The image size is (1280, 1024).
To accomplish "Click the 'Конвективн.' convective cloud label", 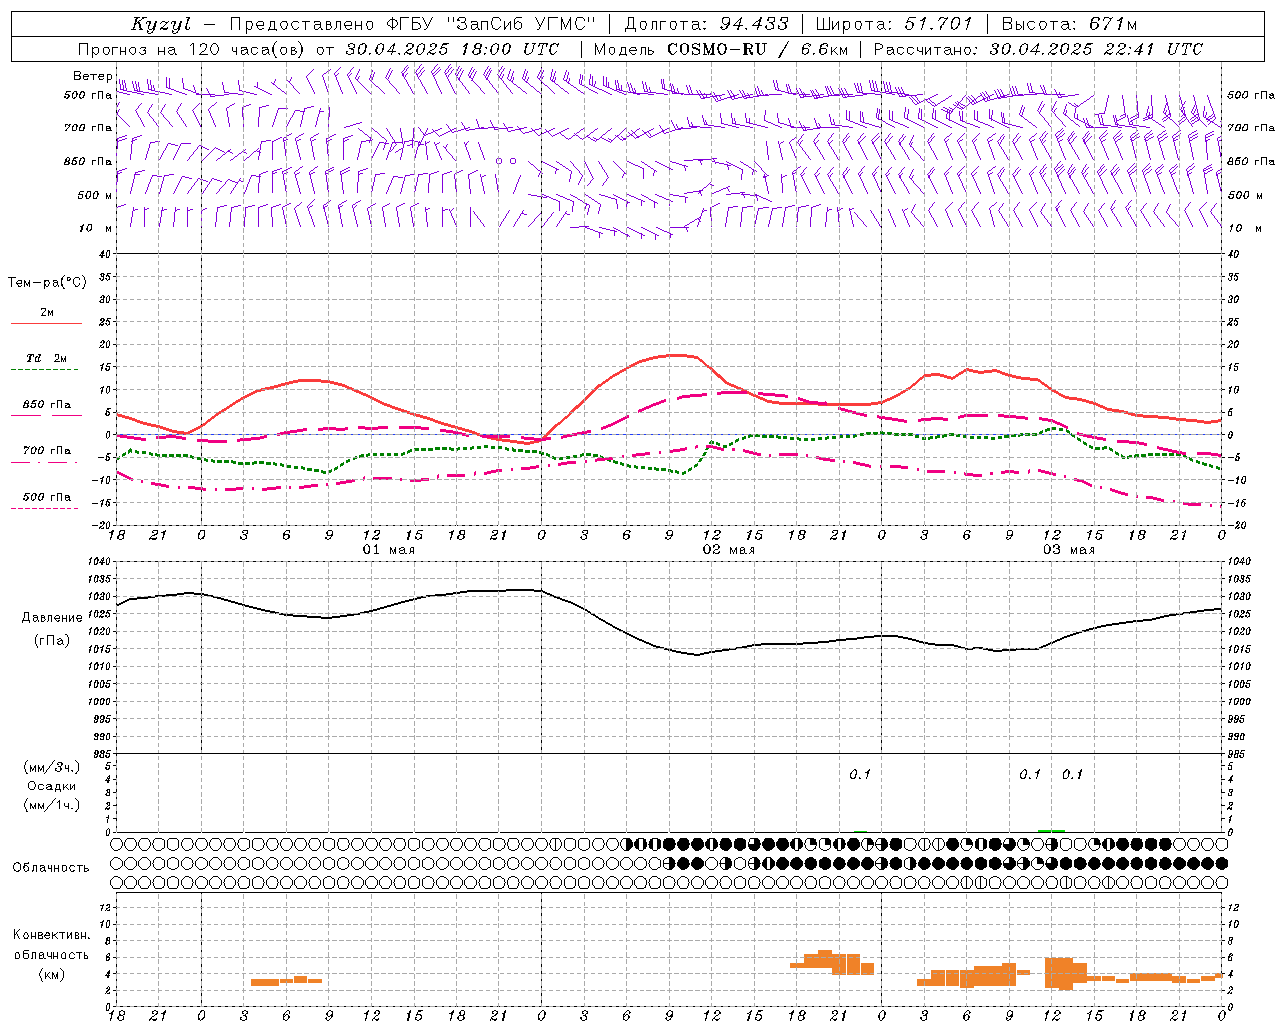I will point(52,935).
